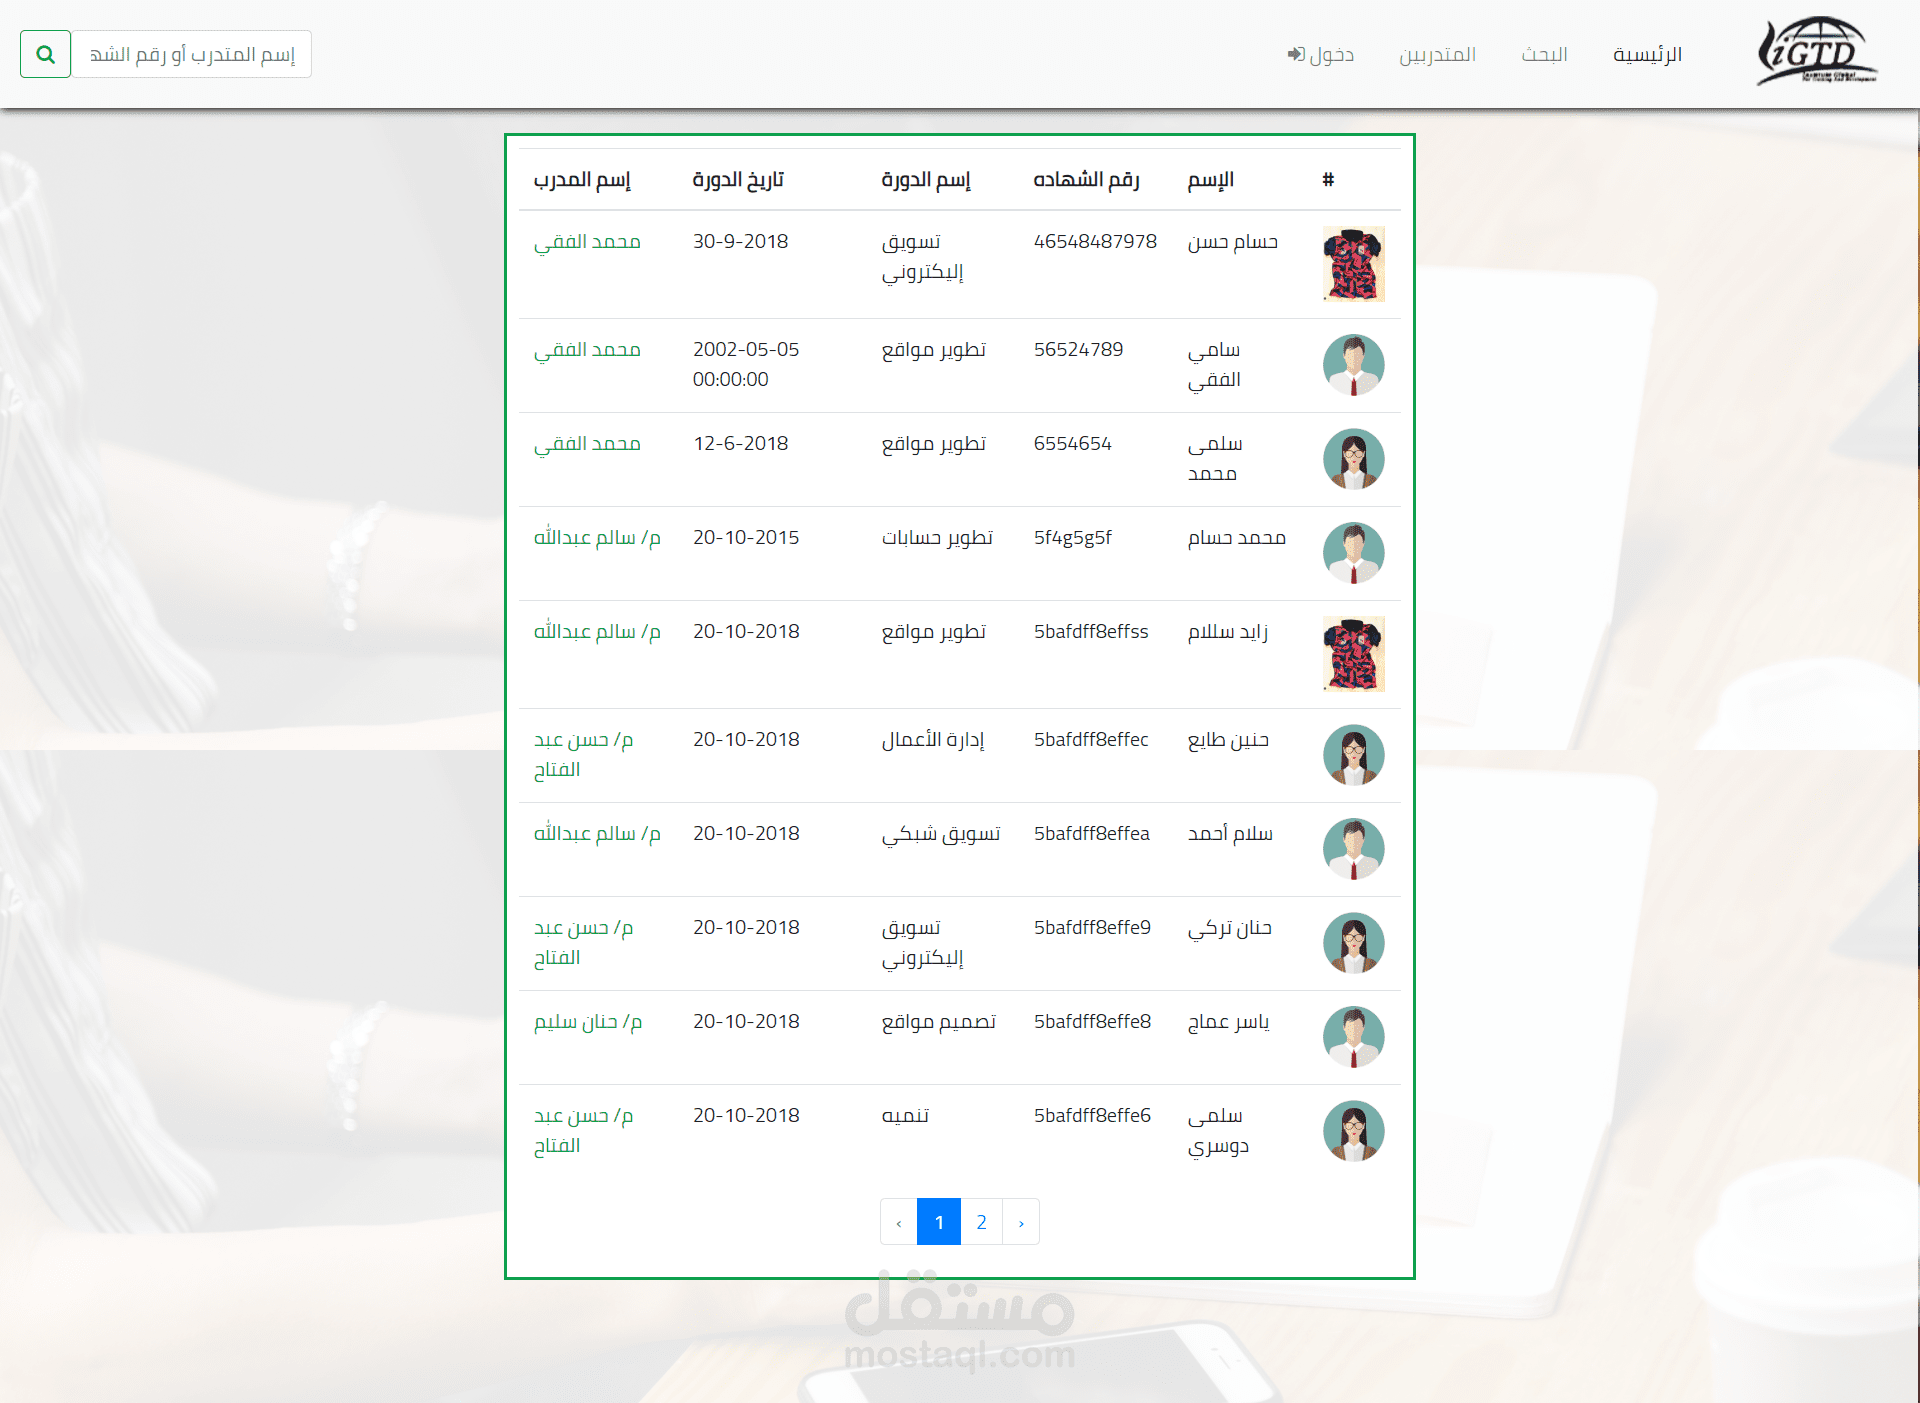Open the المتدربين trainees menu item
Viewport: 1920px width, 1403px height.
[x=1437, y=54]
